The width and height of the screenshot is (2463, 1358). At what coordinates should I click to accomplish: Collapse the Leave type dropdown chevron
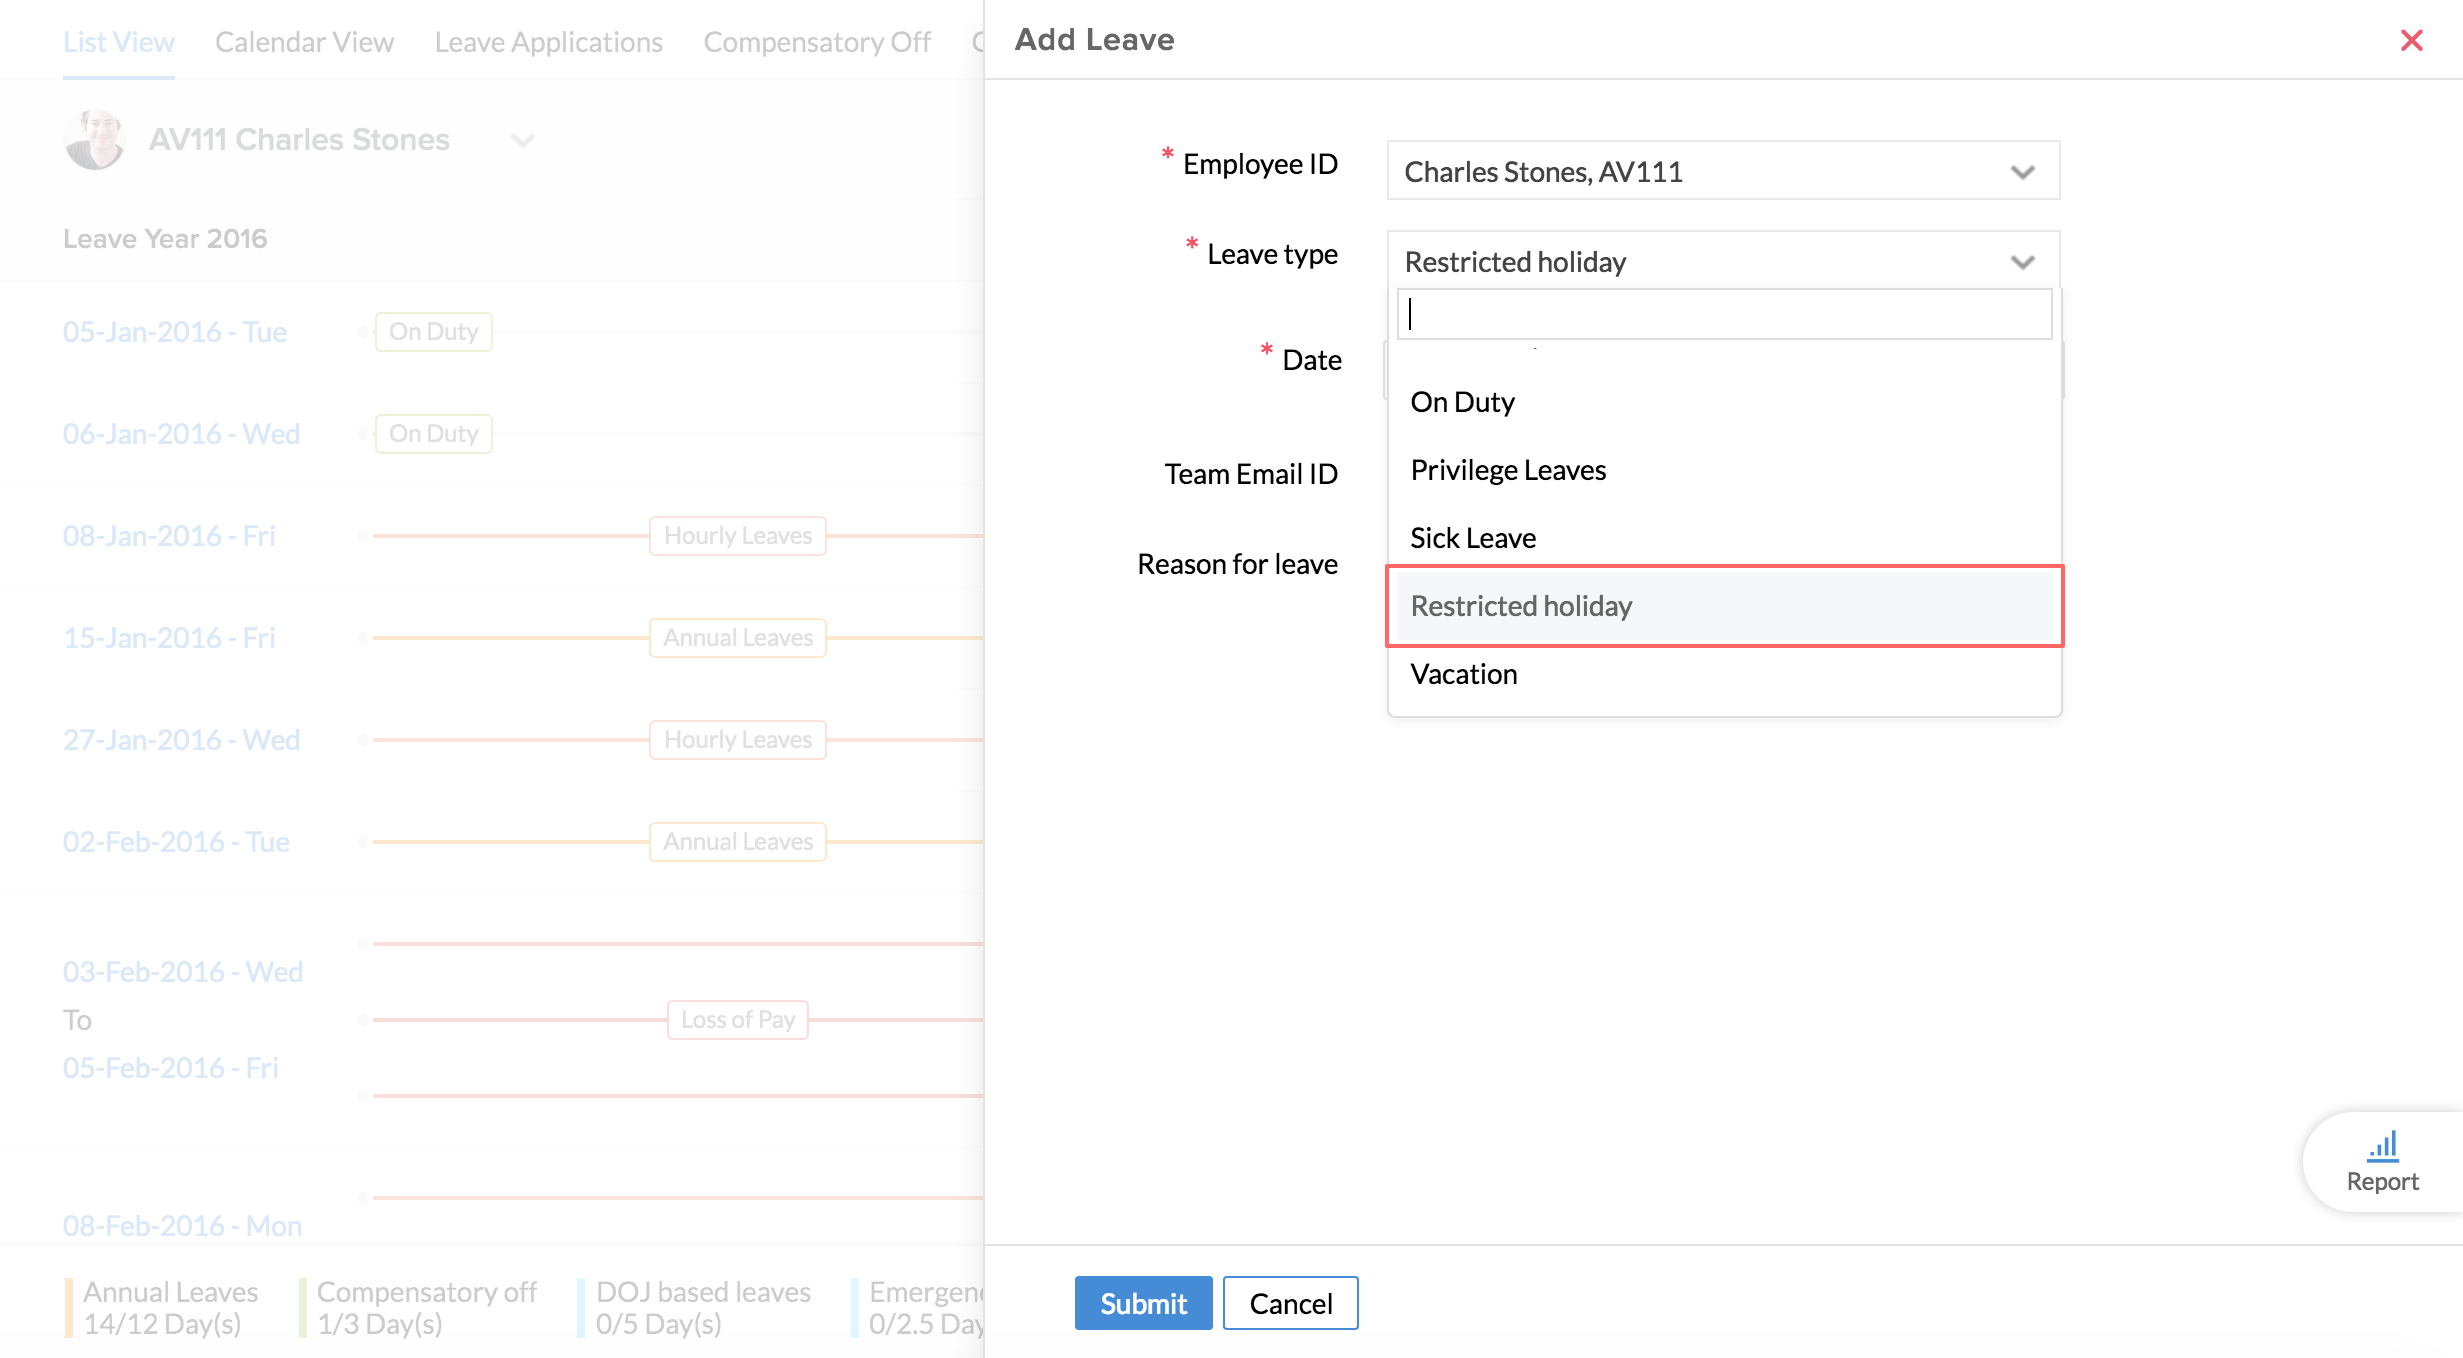[x=2022, y=262]
